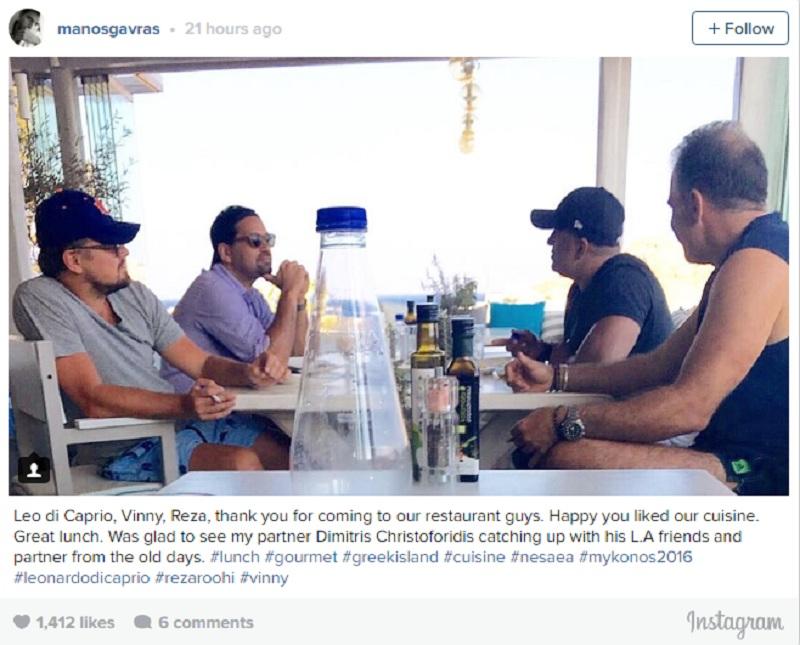
Task: Open the #lunch hashtag
Action: (x=235, y=557)
